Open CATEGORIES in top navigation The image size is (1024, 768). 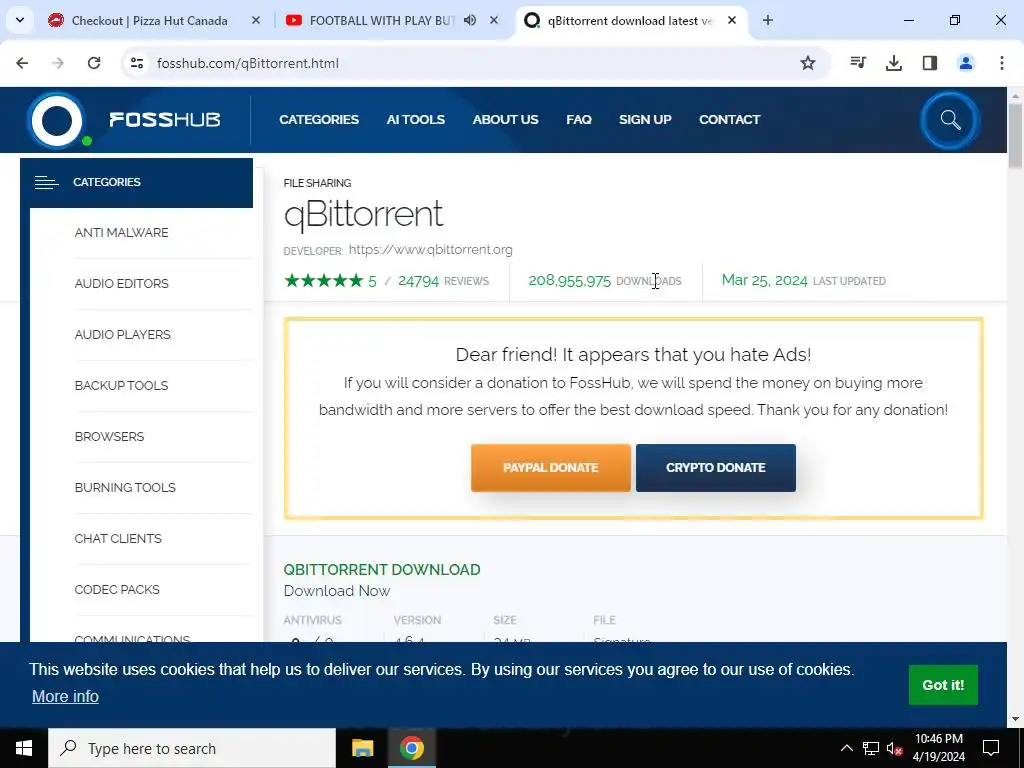319,120
